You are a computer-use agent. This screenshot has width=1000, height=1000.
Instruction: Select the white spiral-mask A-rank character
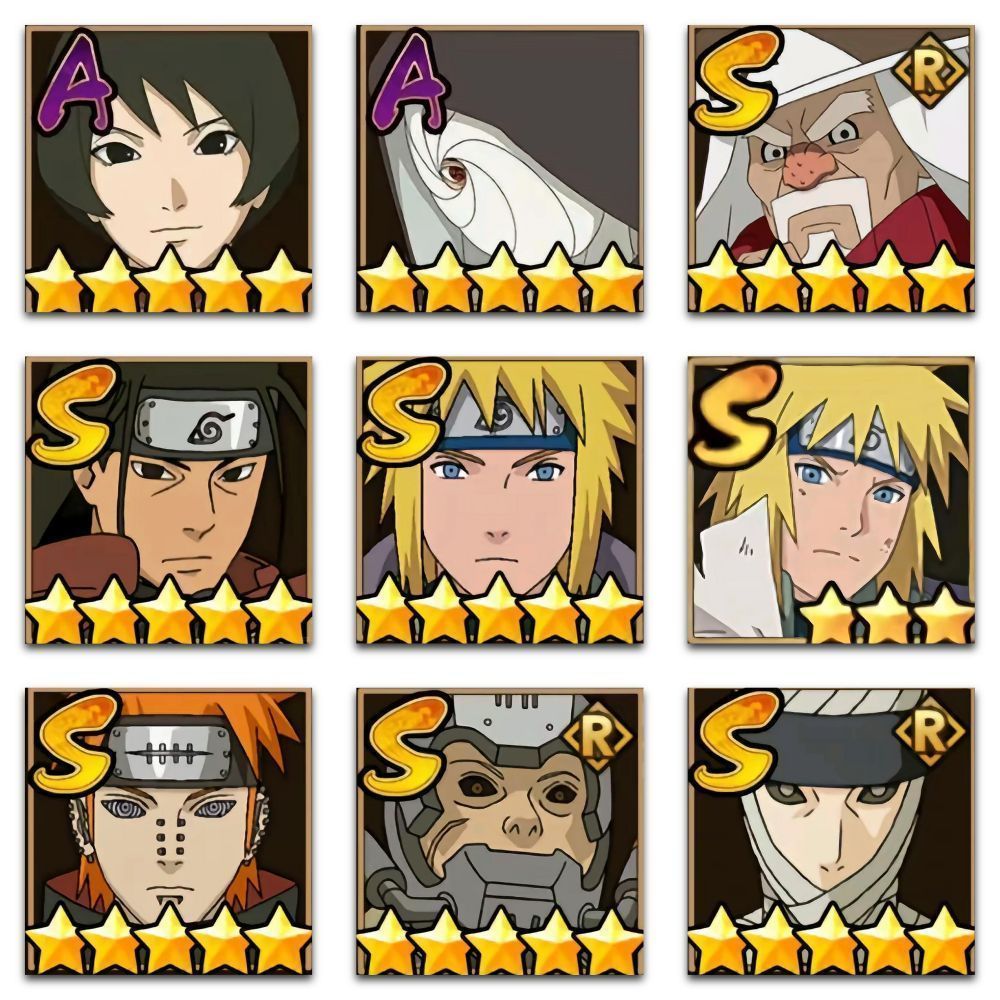click(499, 169)
